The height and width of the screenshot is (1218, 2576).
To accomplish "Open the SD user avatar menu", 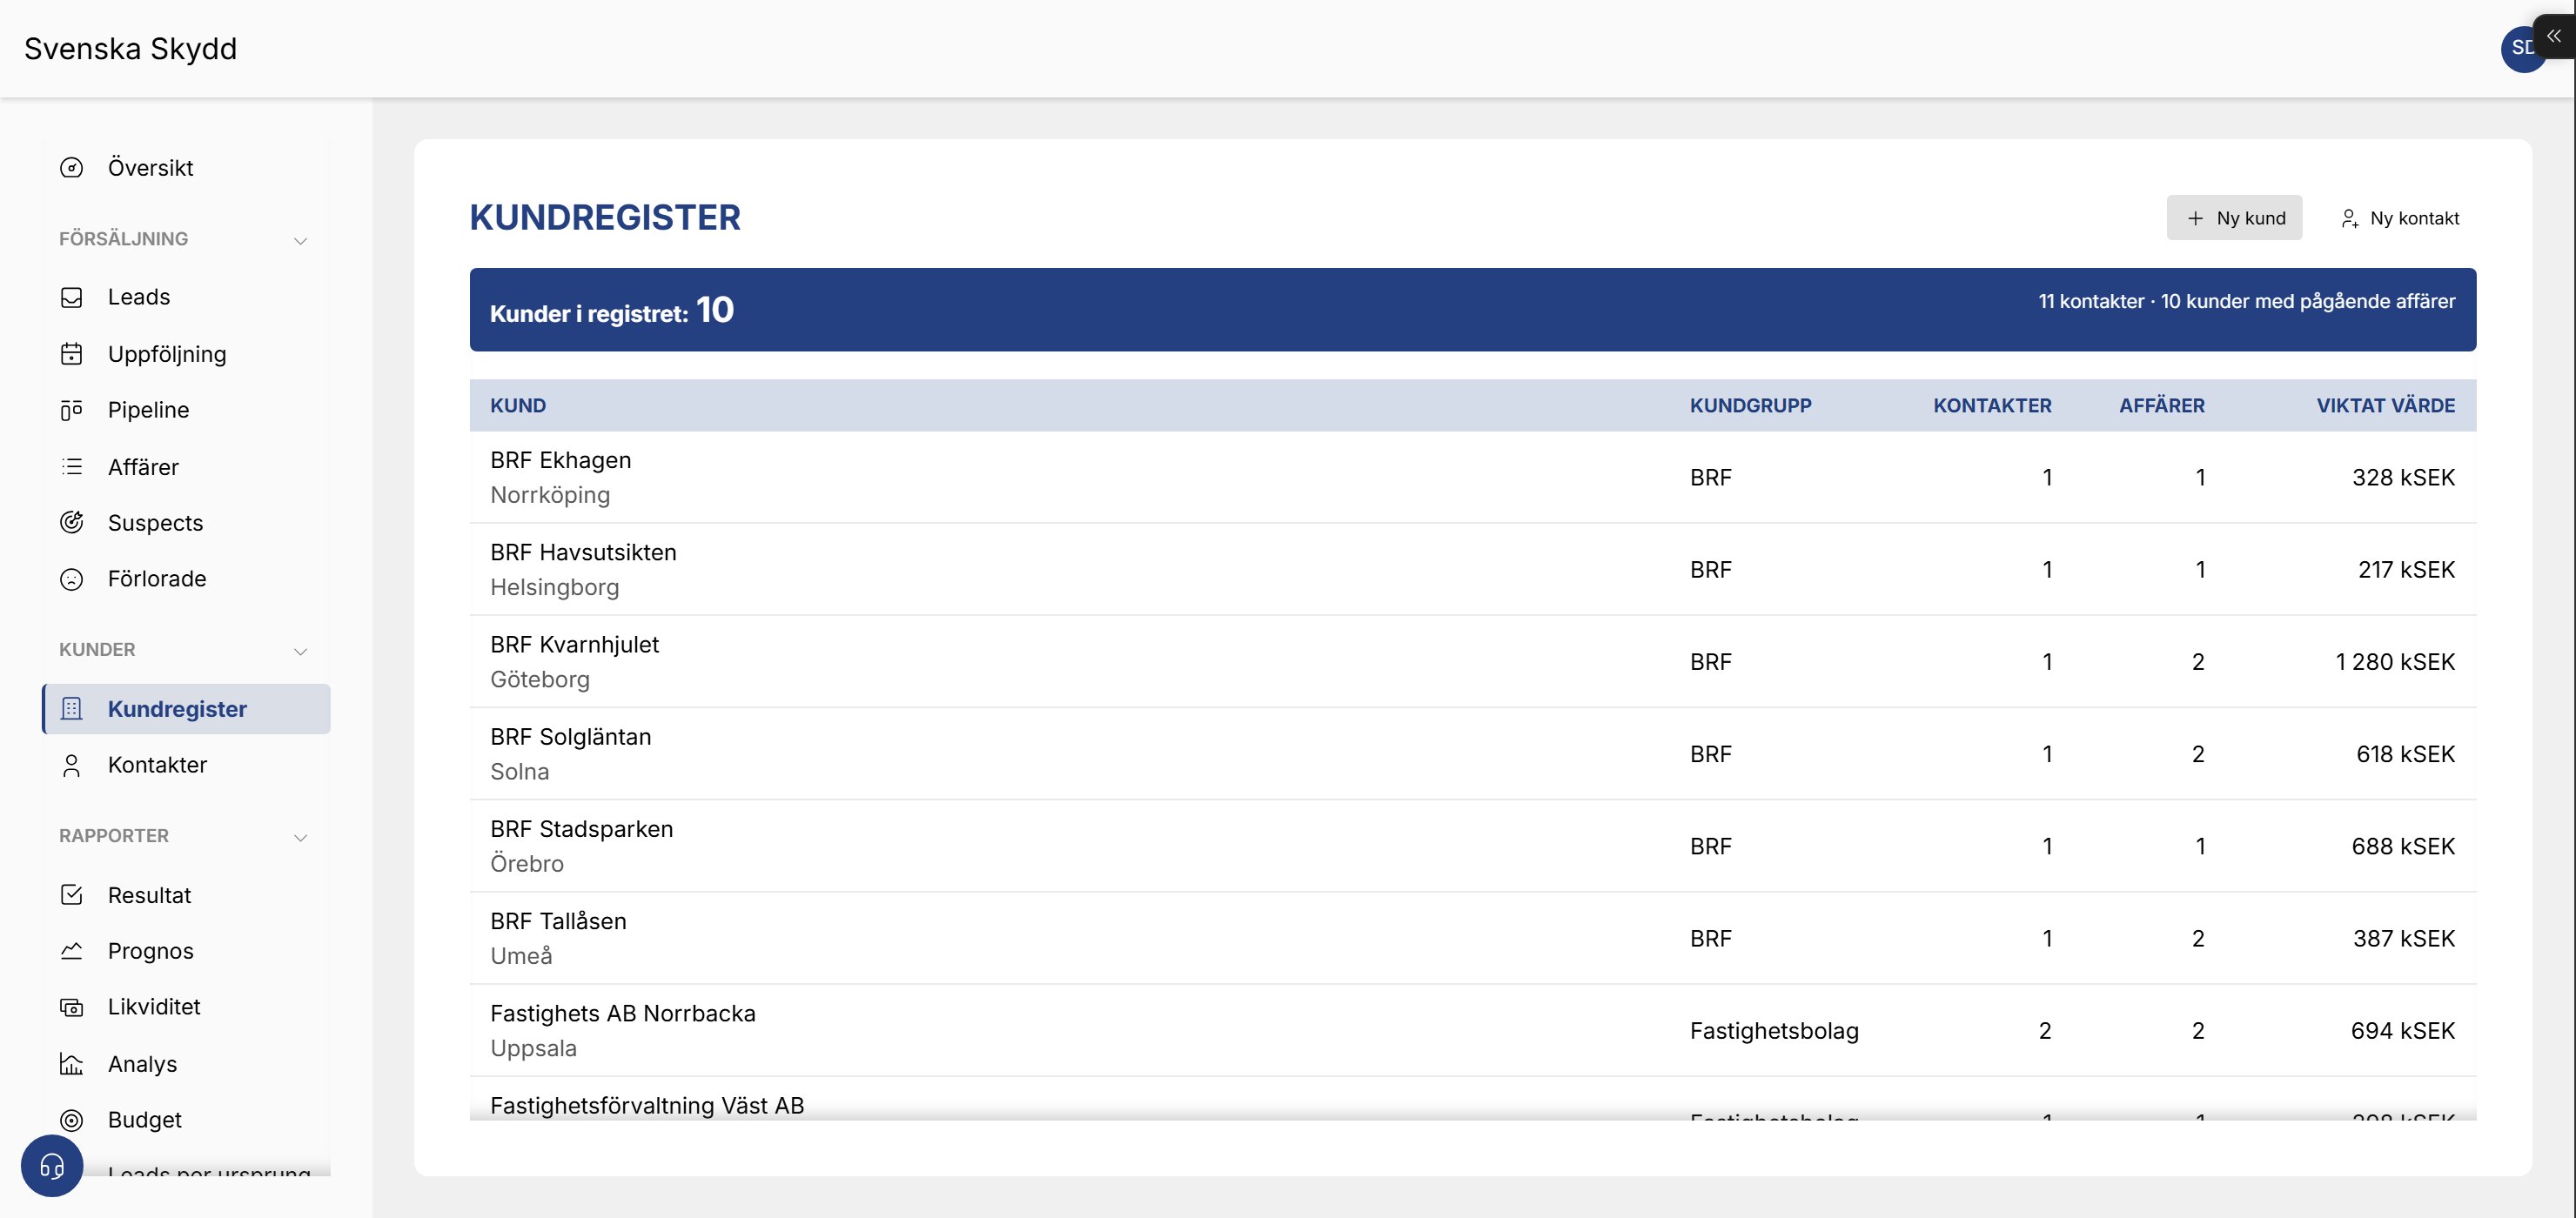I will pyautogui.click(x=2522, y=48).
